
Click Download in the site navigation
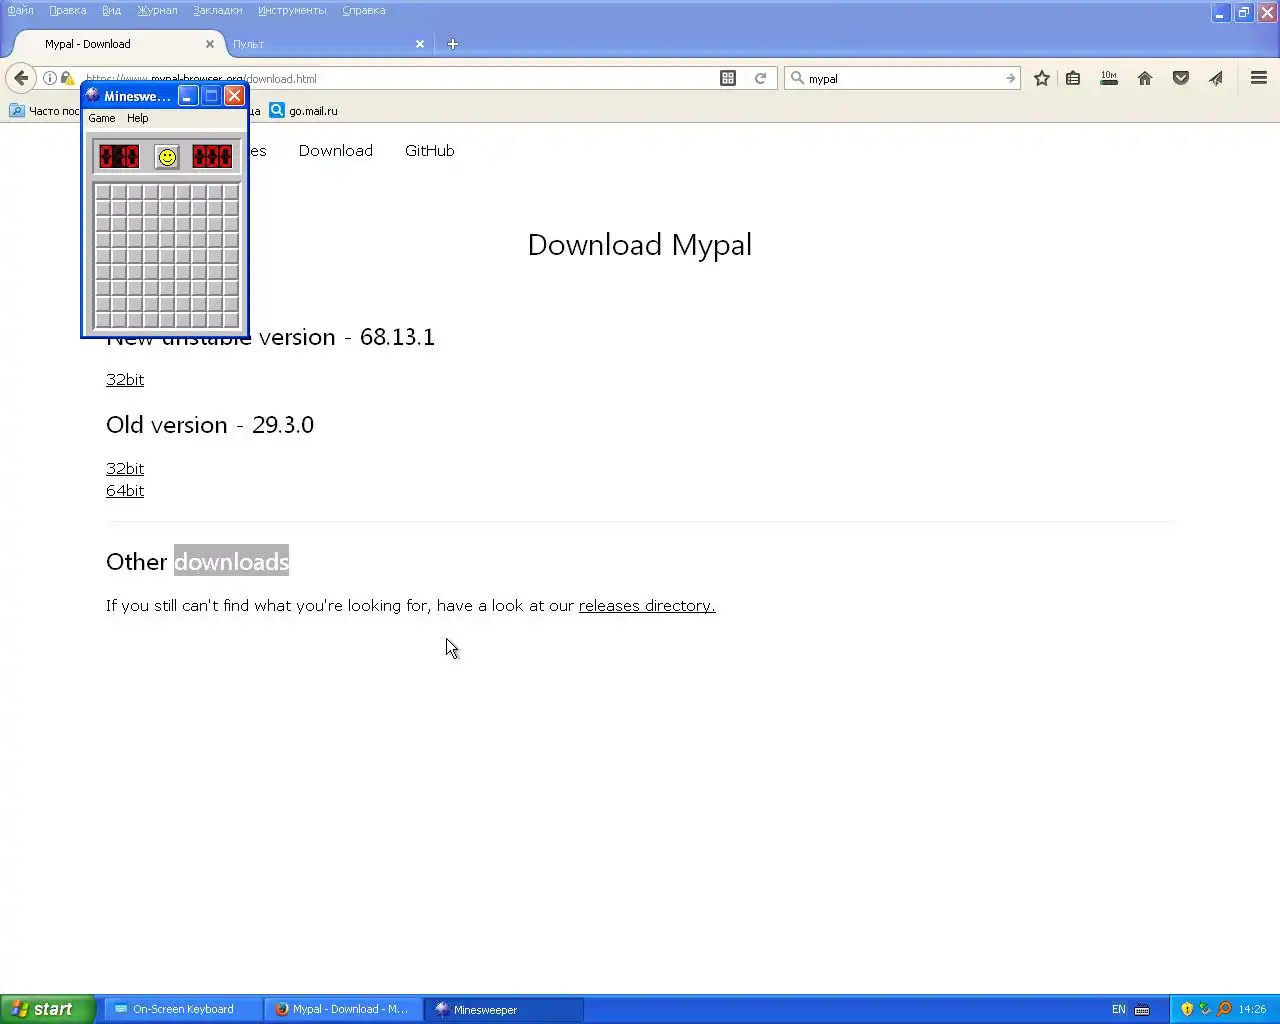(336, 151)
